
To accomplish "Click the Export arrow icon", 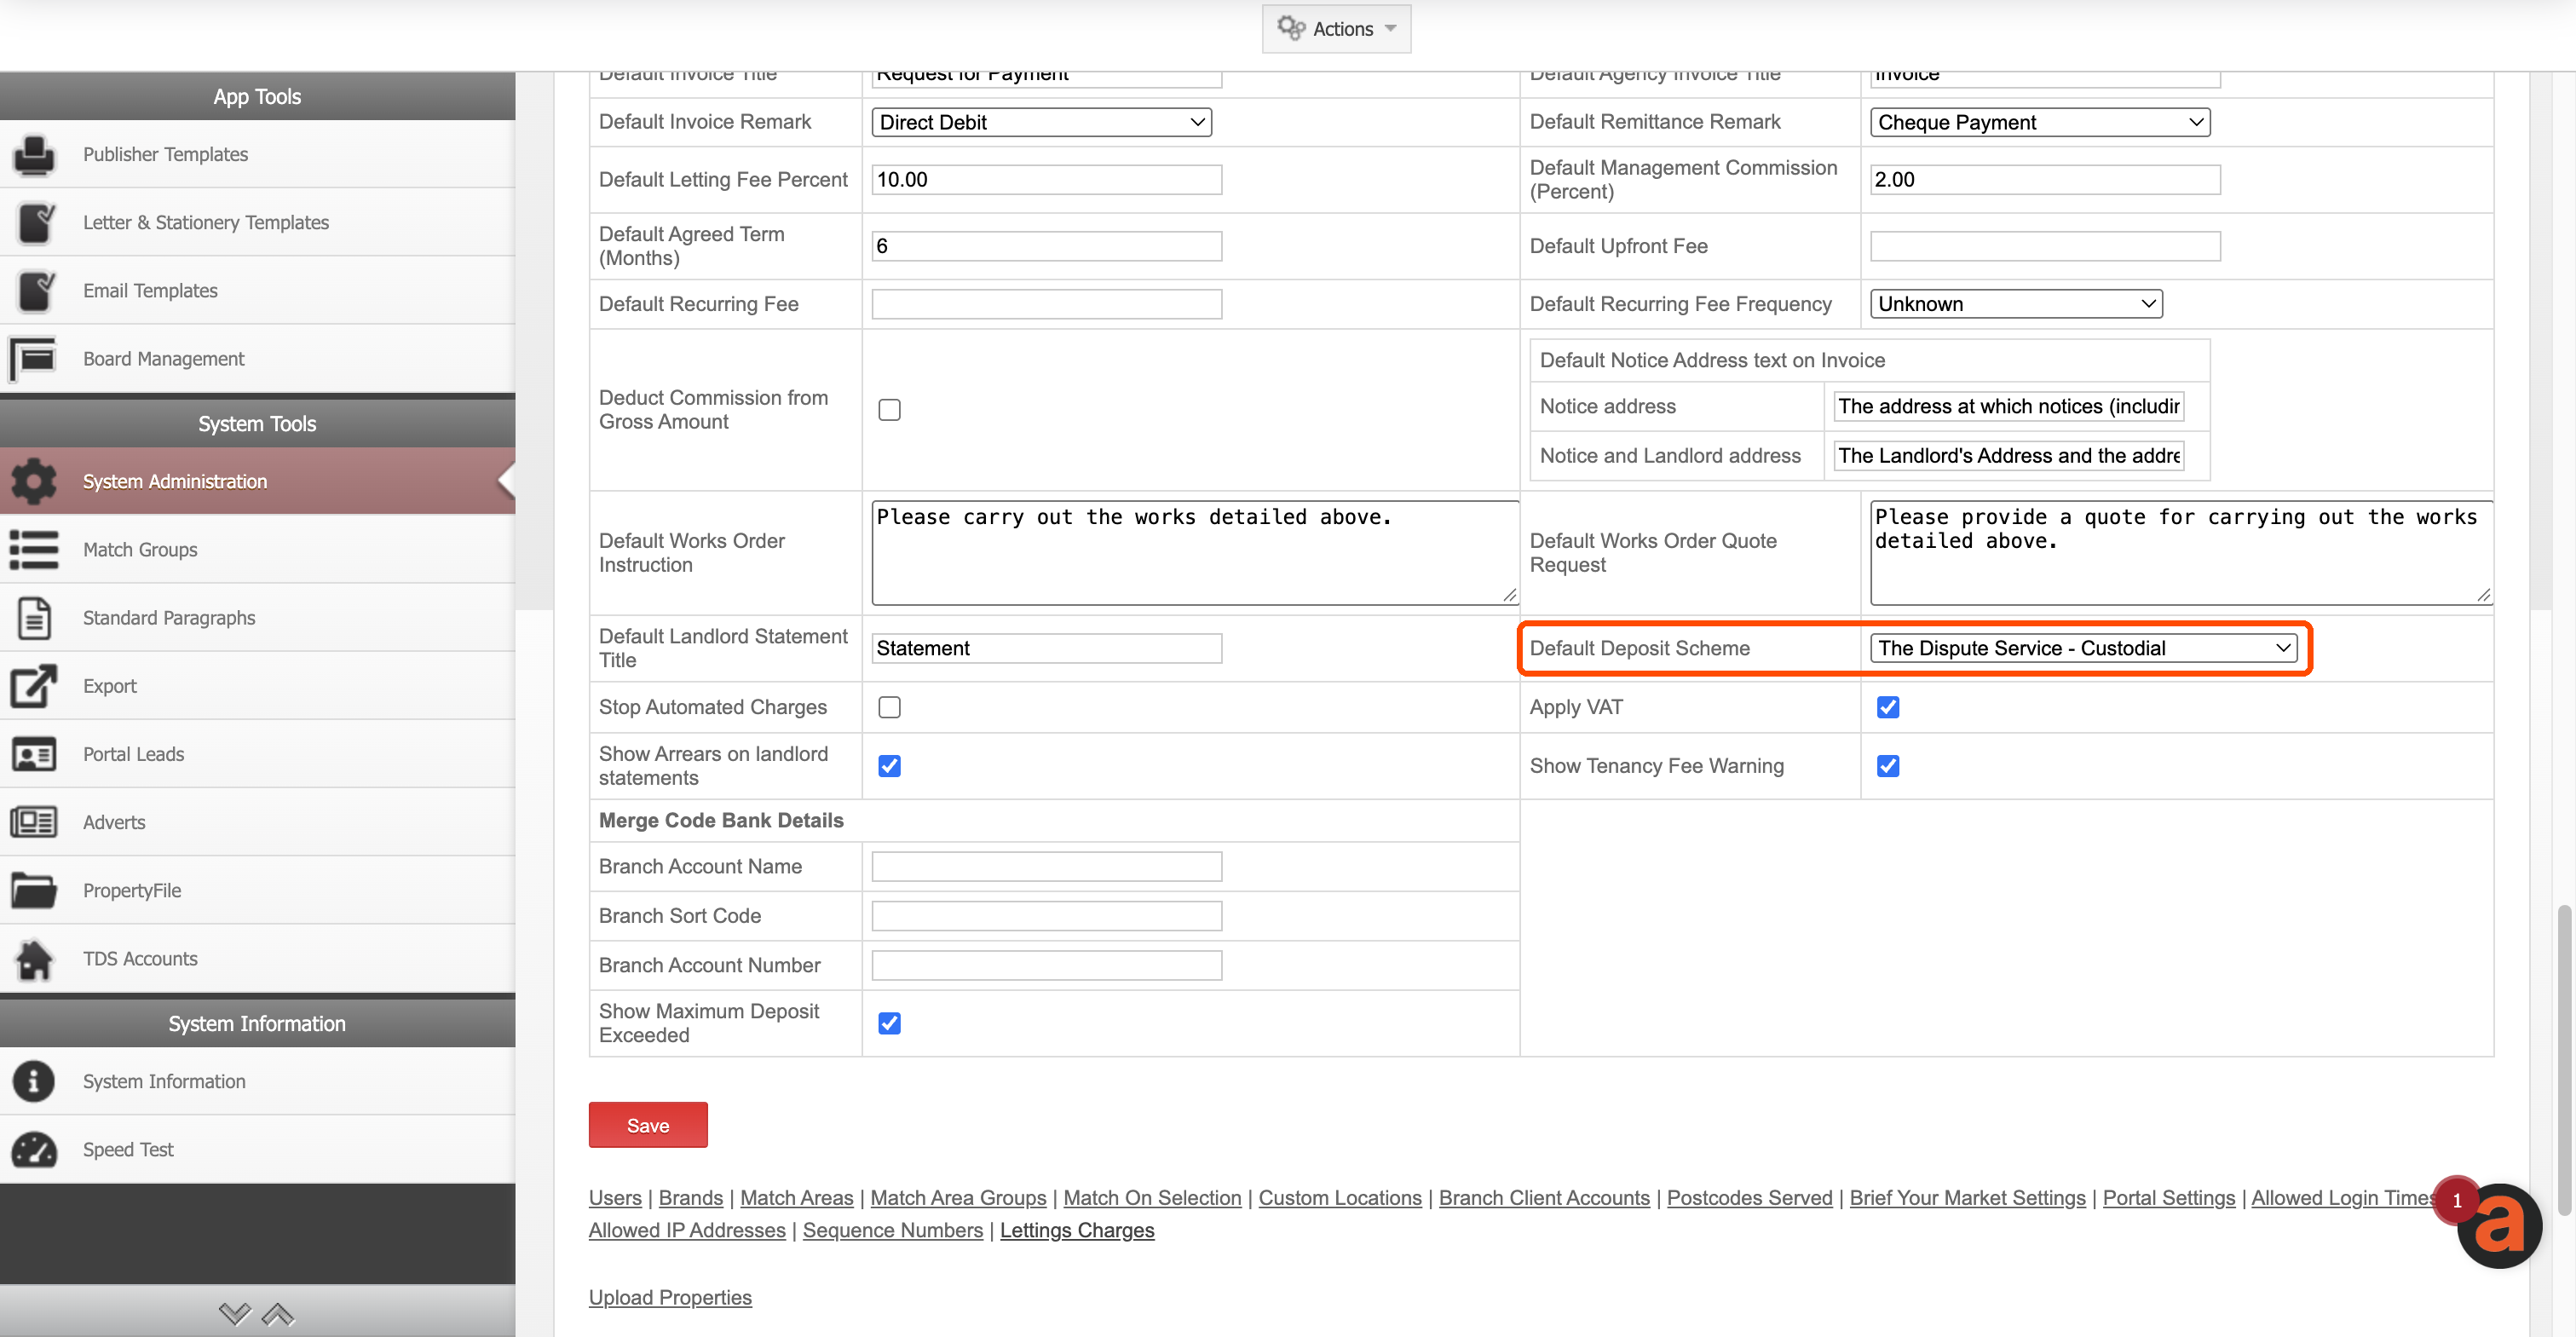I will point(34,686).
